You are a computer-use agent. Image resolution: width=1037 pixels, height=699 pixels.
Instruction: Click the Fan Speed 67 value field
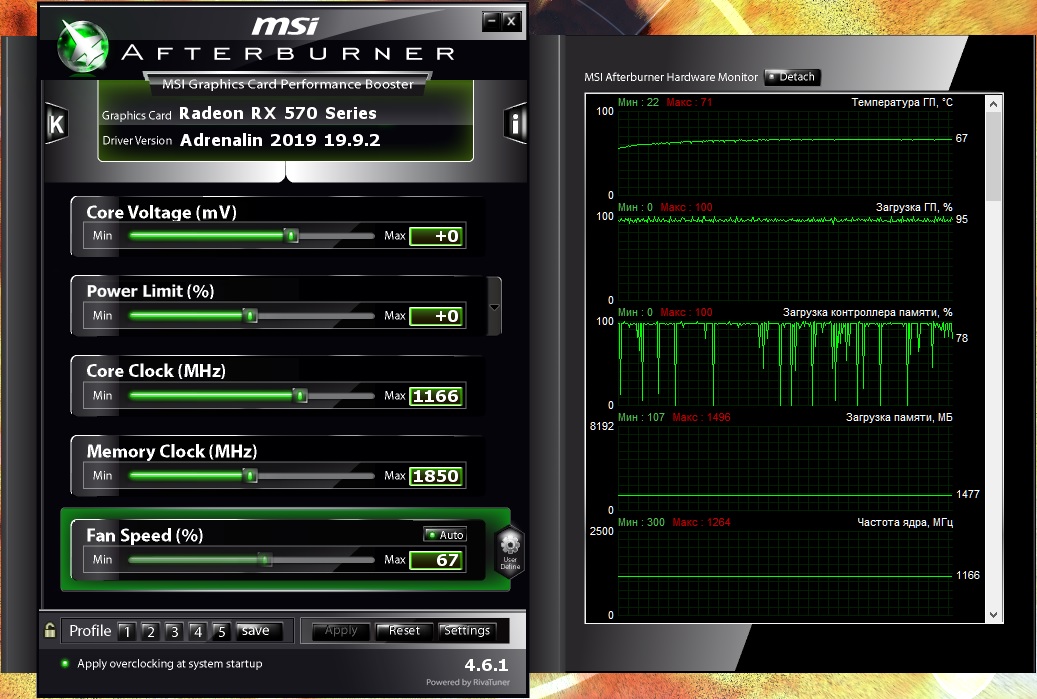437,560
